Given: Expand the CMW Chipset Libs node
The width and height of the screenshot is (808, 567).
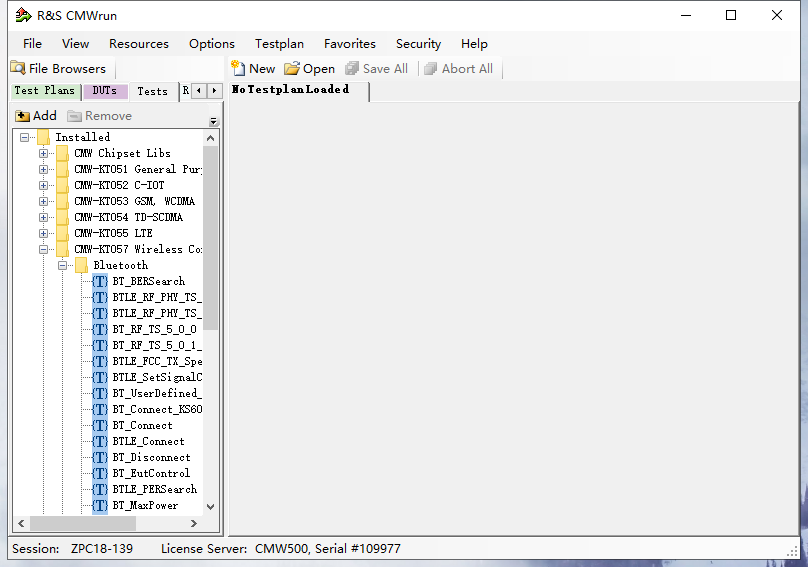Looking at the screenshot, I should click(x=43, y=153).
